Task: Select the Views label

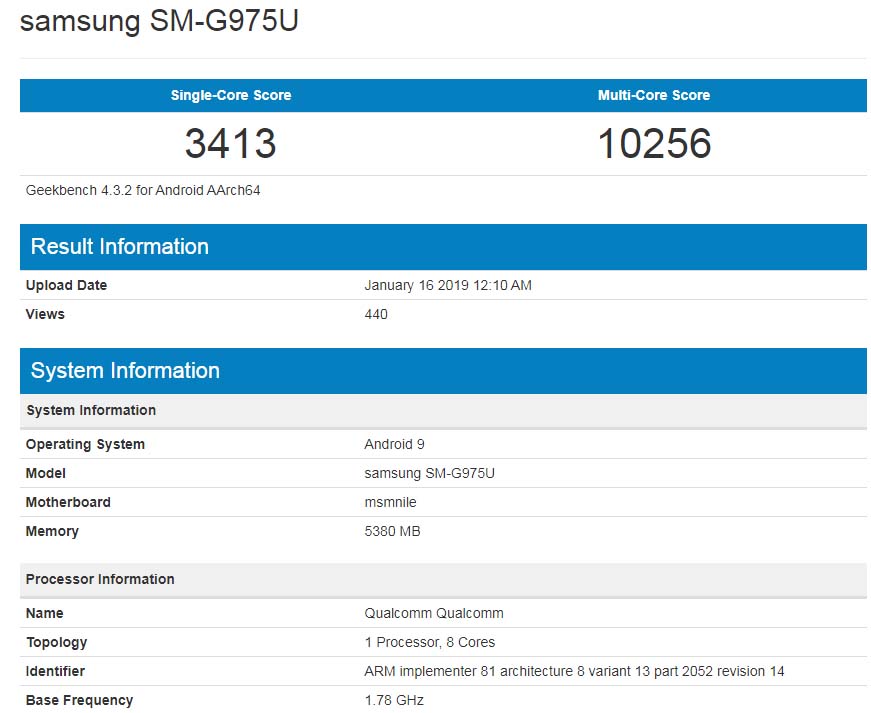Action: click(45, 314)
